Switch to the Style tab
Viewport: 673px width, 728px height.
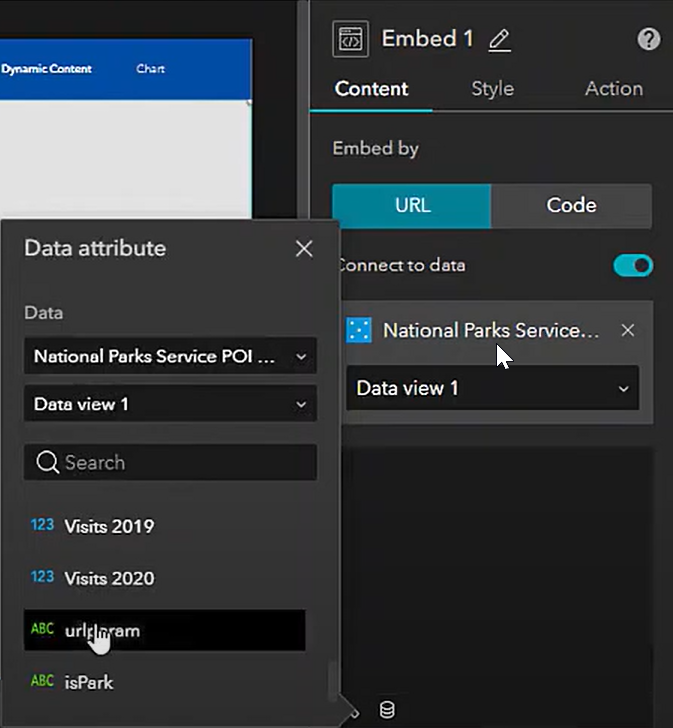(492, 89)
